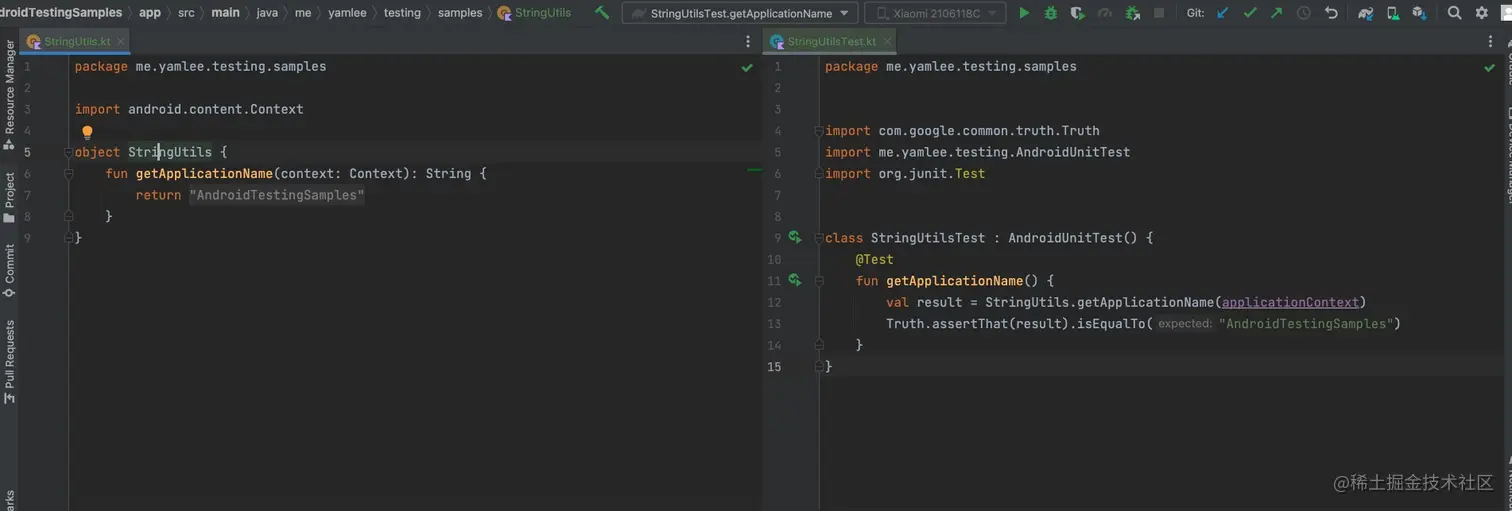Click the @Test annotation
The width and height of the screenshot is (1512, 511).
(874, 259)
